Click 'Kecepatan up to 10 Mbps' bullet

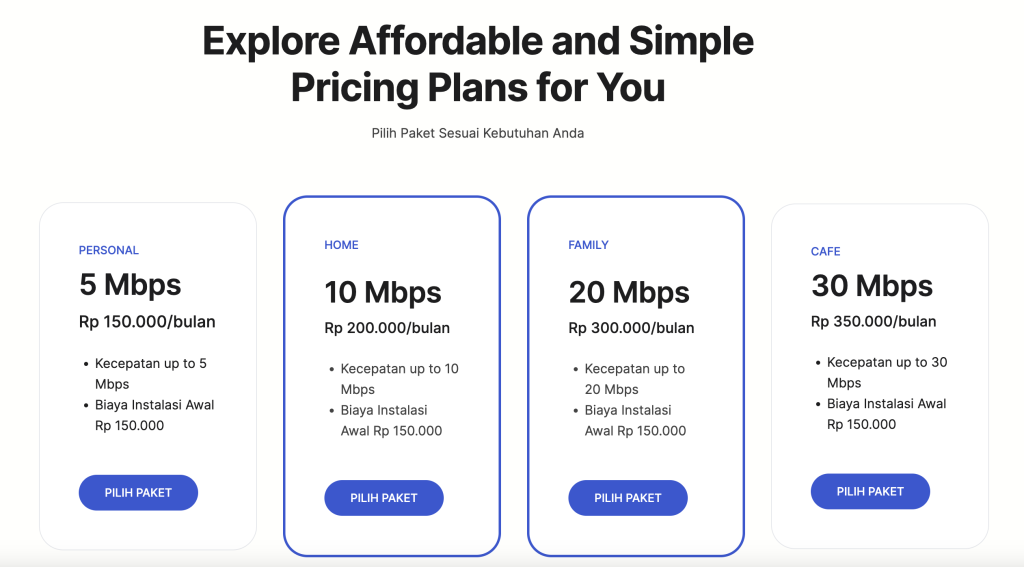pos(399,379)
